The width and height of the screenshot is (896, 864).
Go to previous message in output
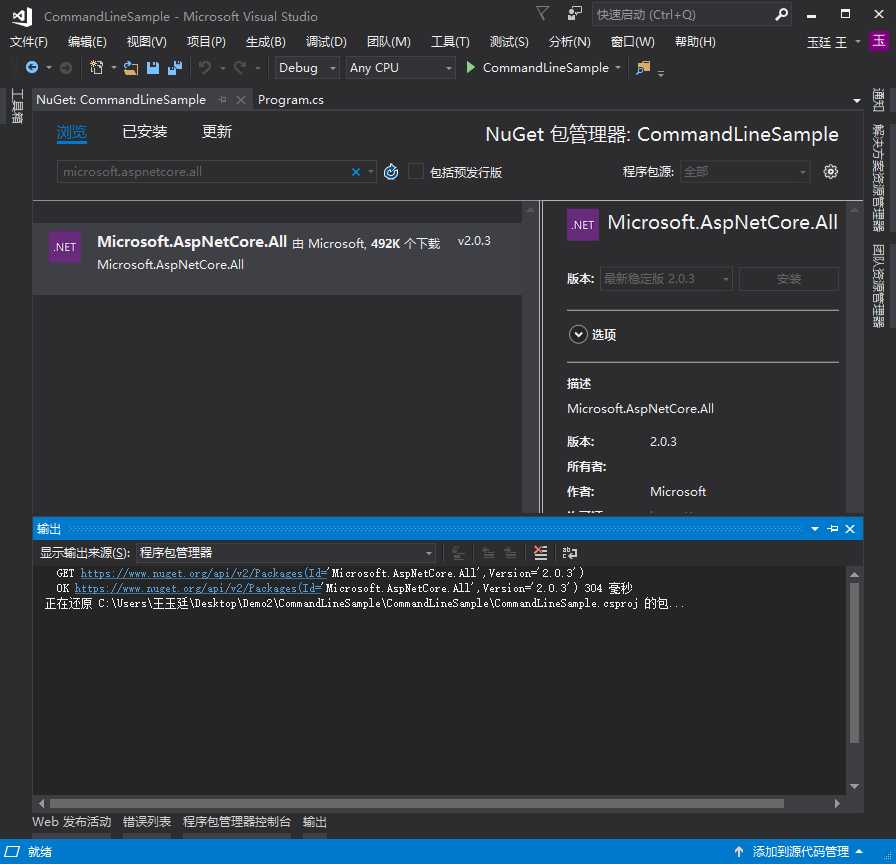pos(488,553)
